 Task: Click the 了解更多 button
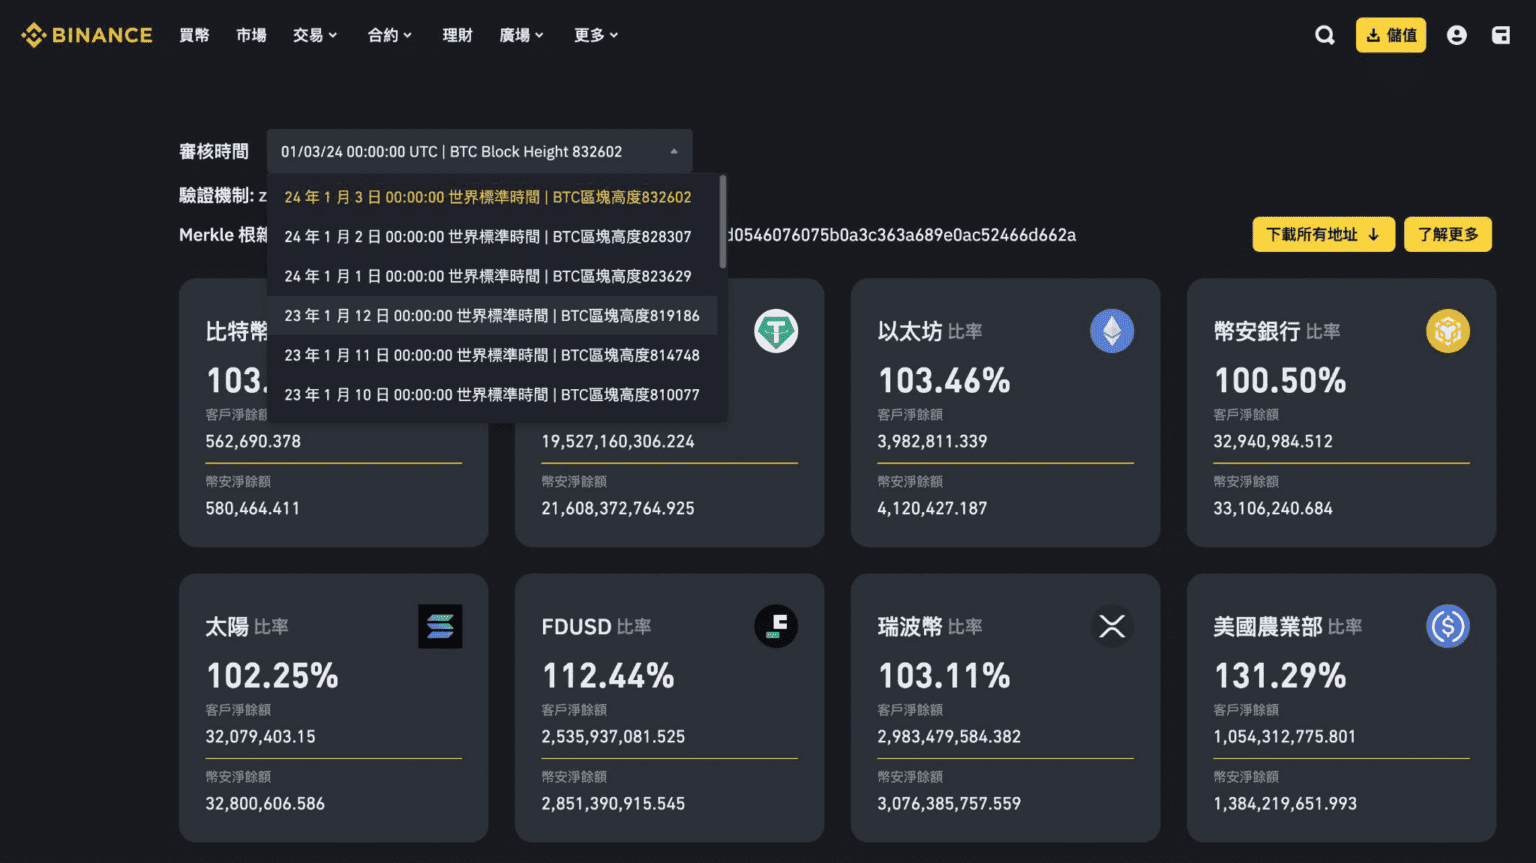[x=1448, y=234]
